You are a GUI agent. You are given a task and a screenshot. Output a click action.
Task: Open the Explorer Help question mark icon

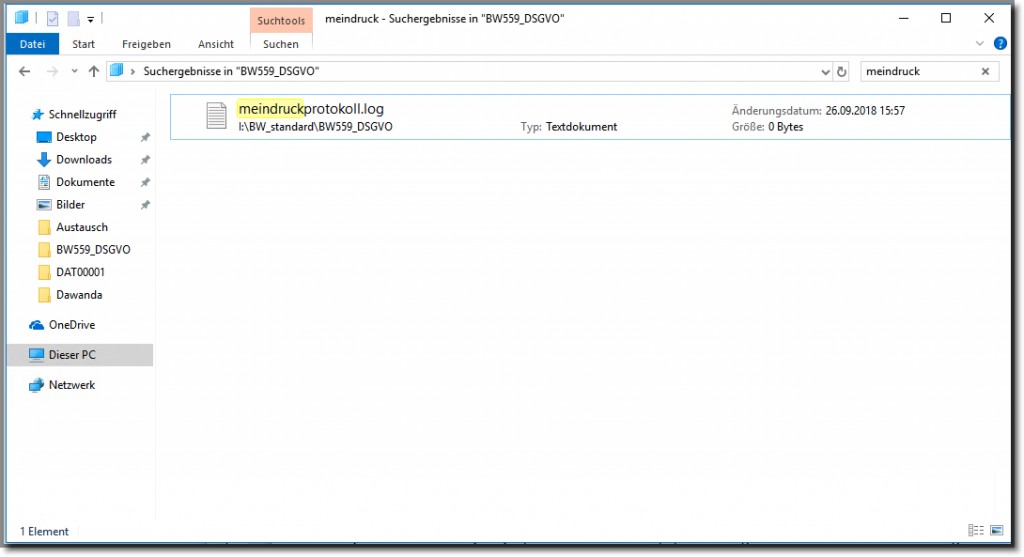997,44
